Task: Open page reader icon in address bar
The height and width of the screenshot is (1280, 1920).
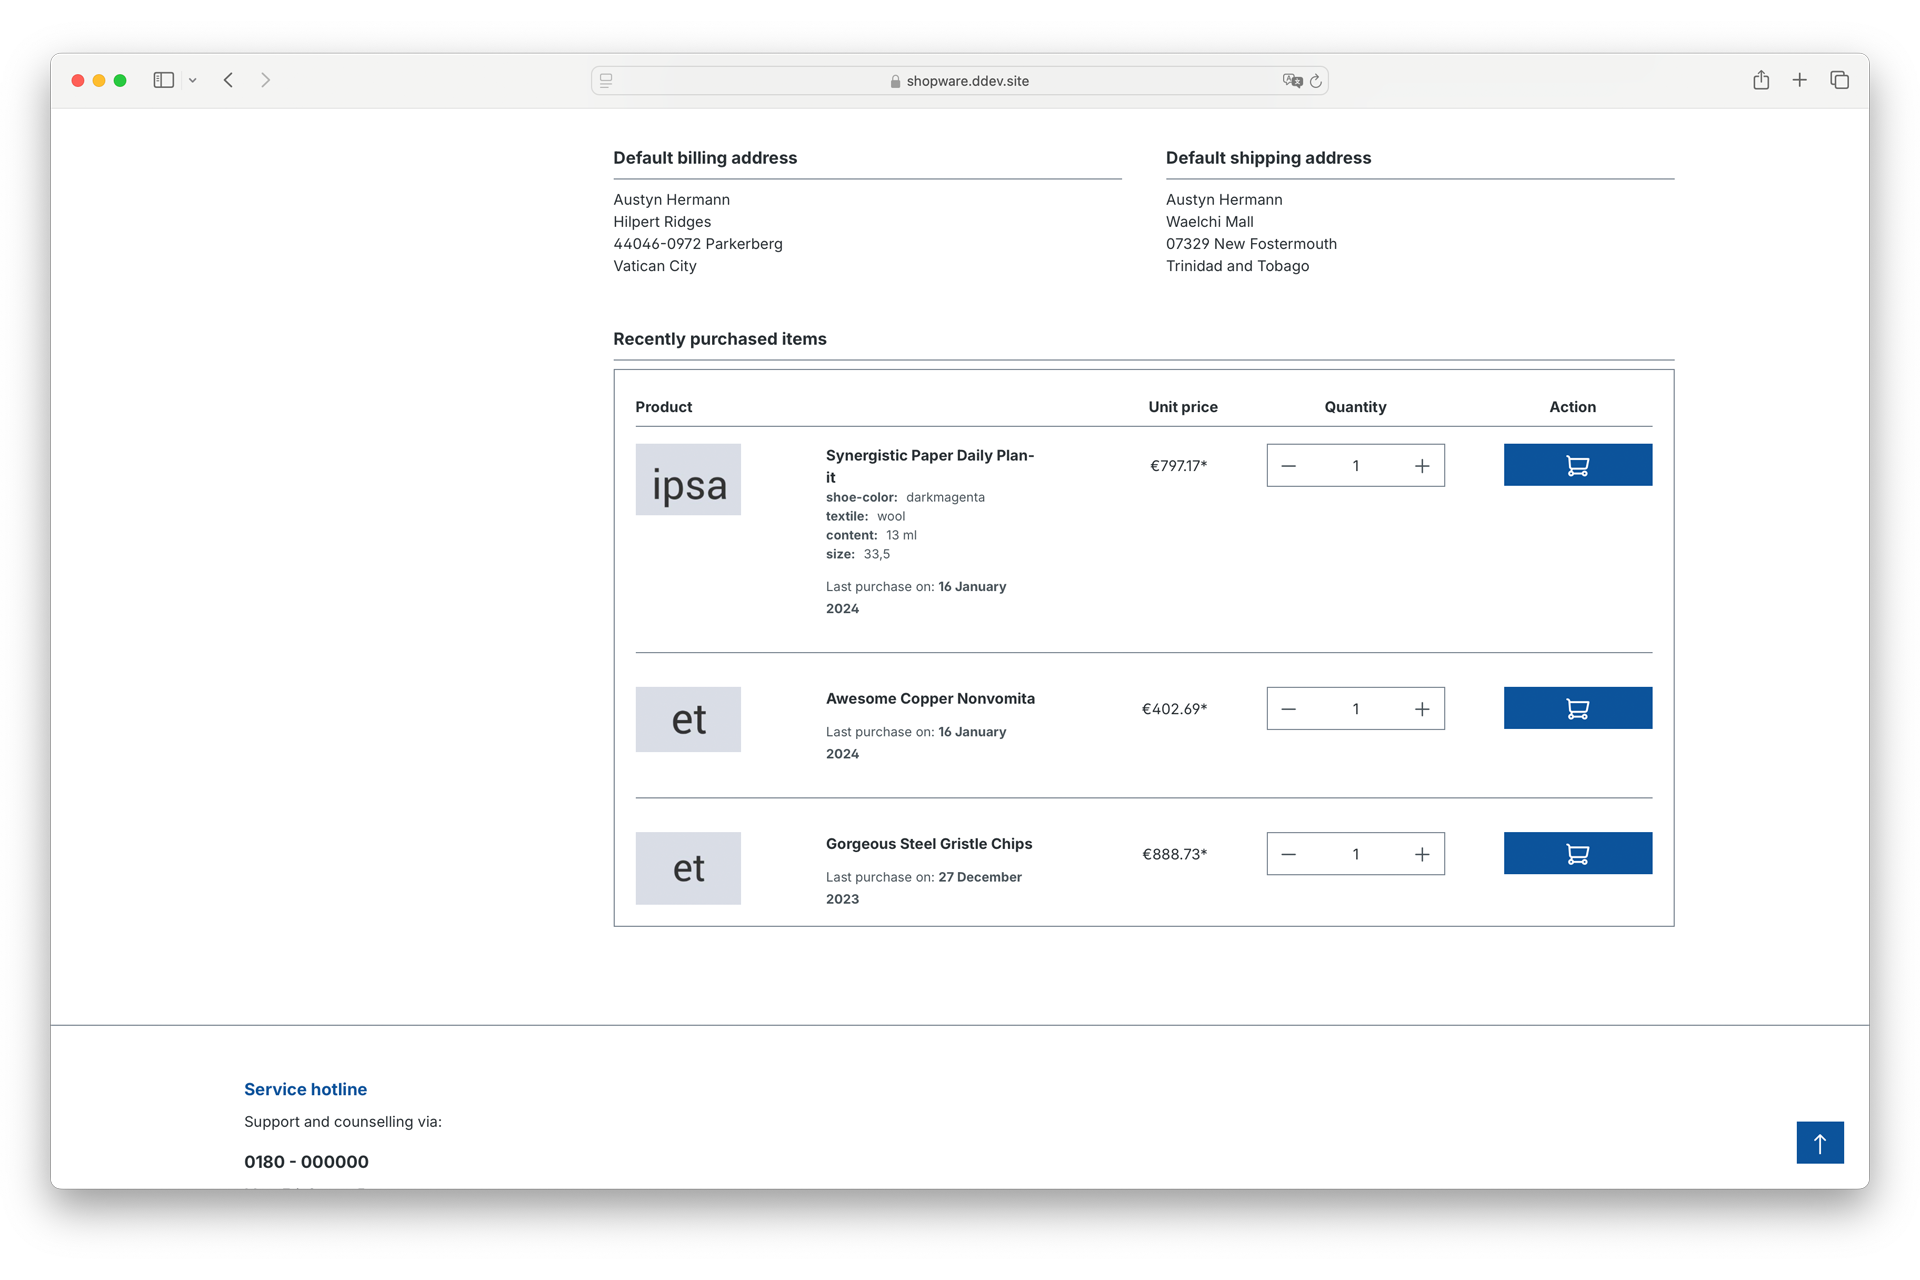Action: (x=606, y=81)
